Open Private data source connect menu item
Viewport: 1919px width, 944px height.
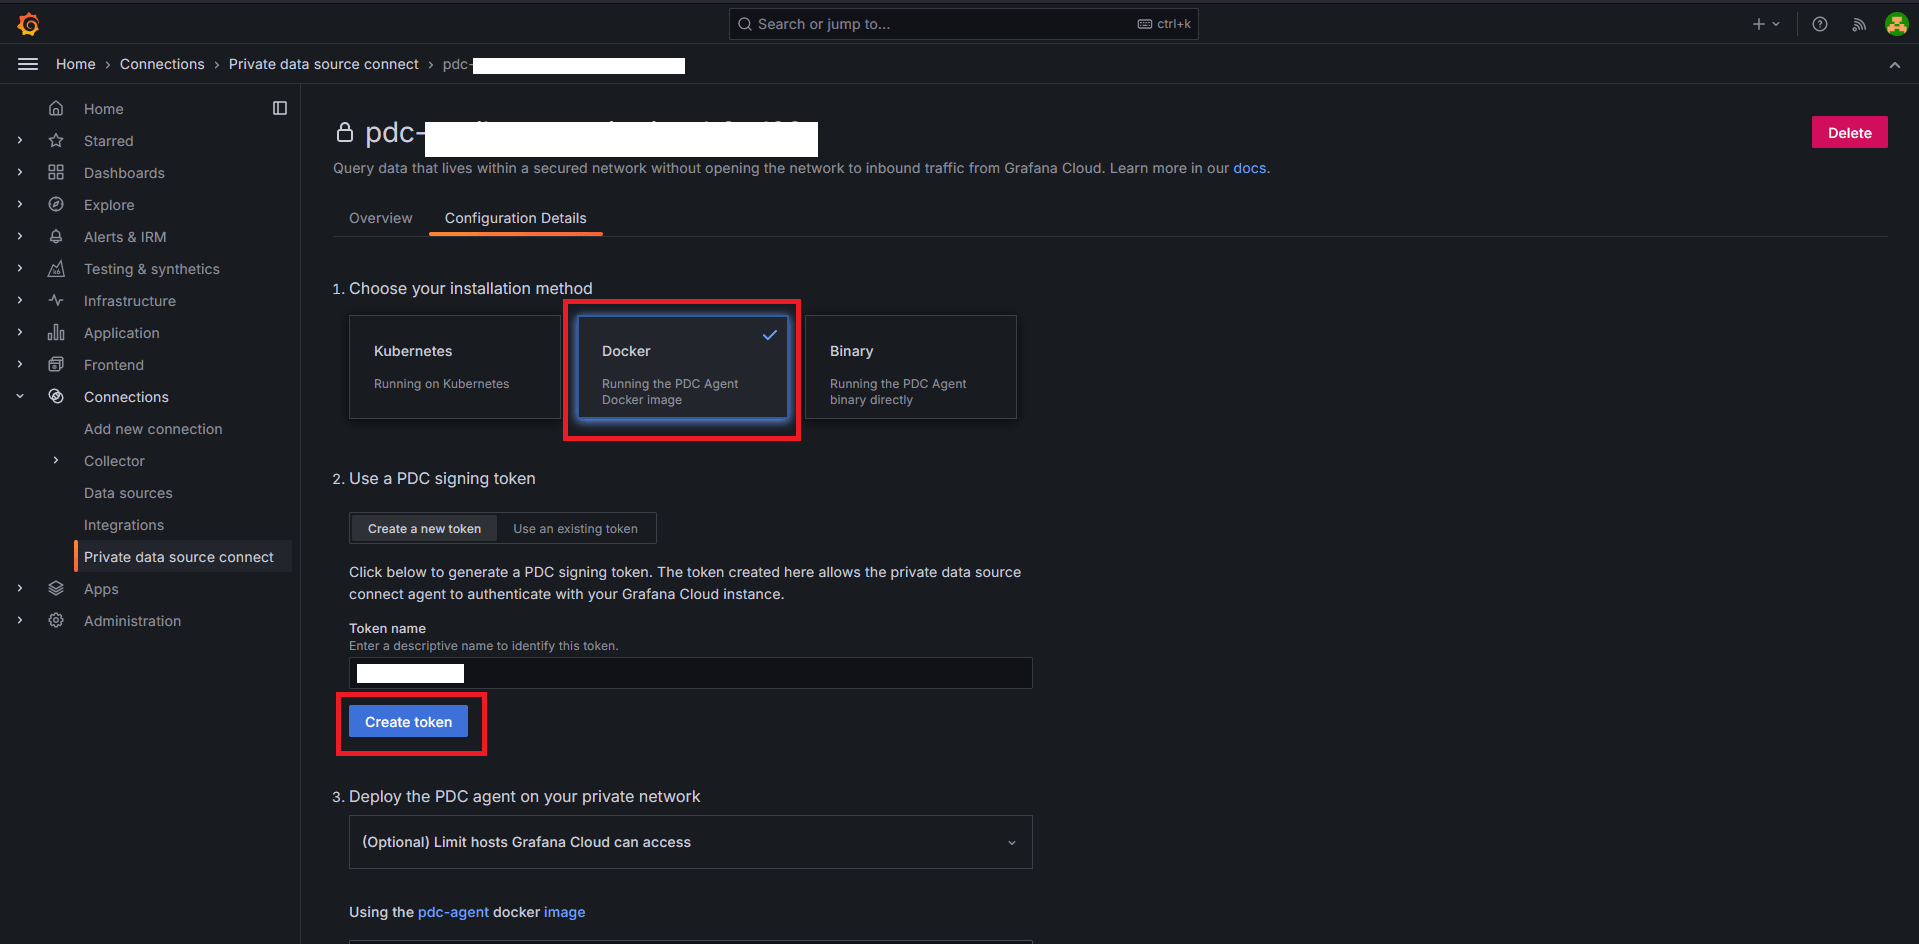[179, 556]
